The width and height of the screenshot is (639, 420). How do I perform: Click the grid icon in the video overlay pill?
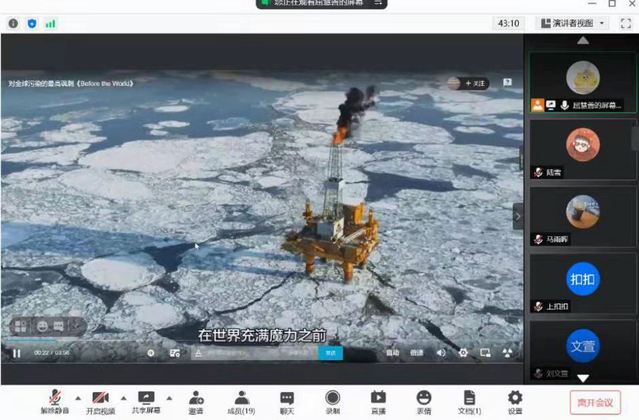pyautogui.click(x=20, y=326)
